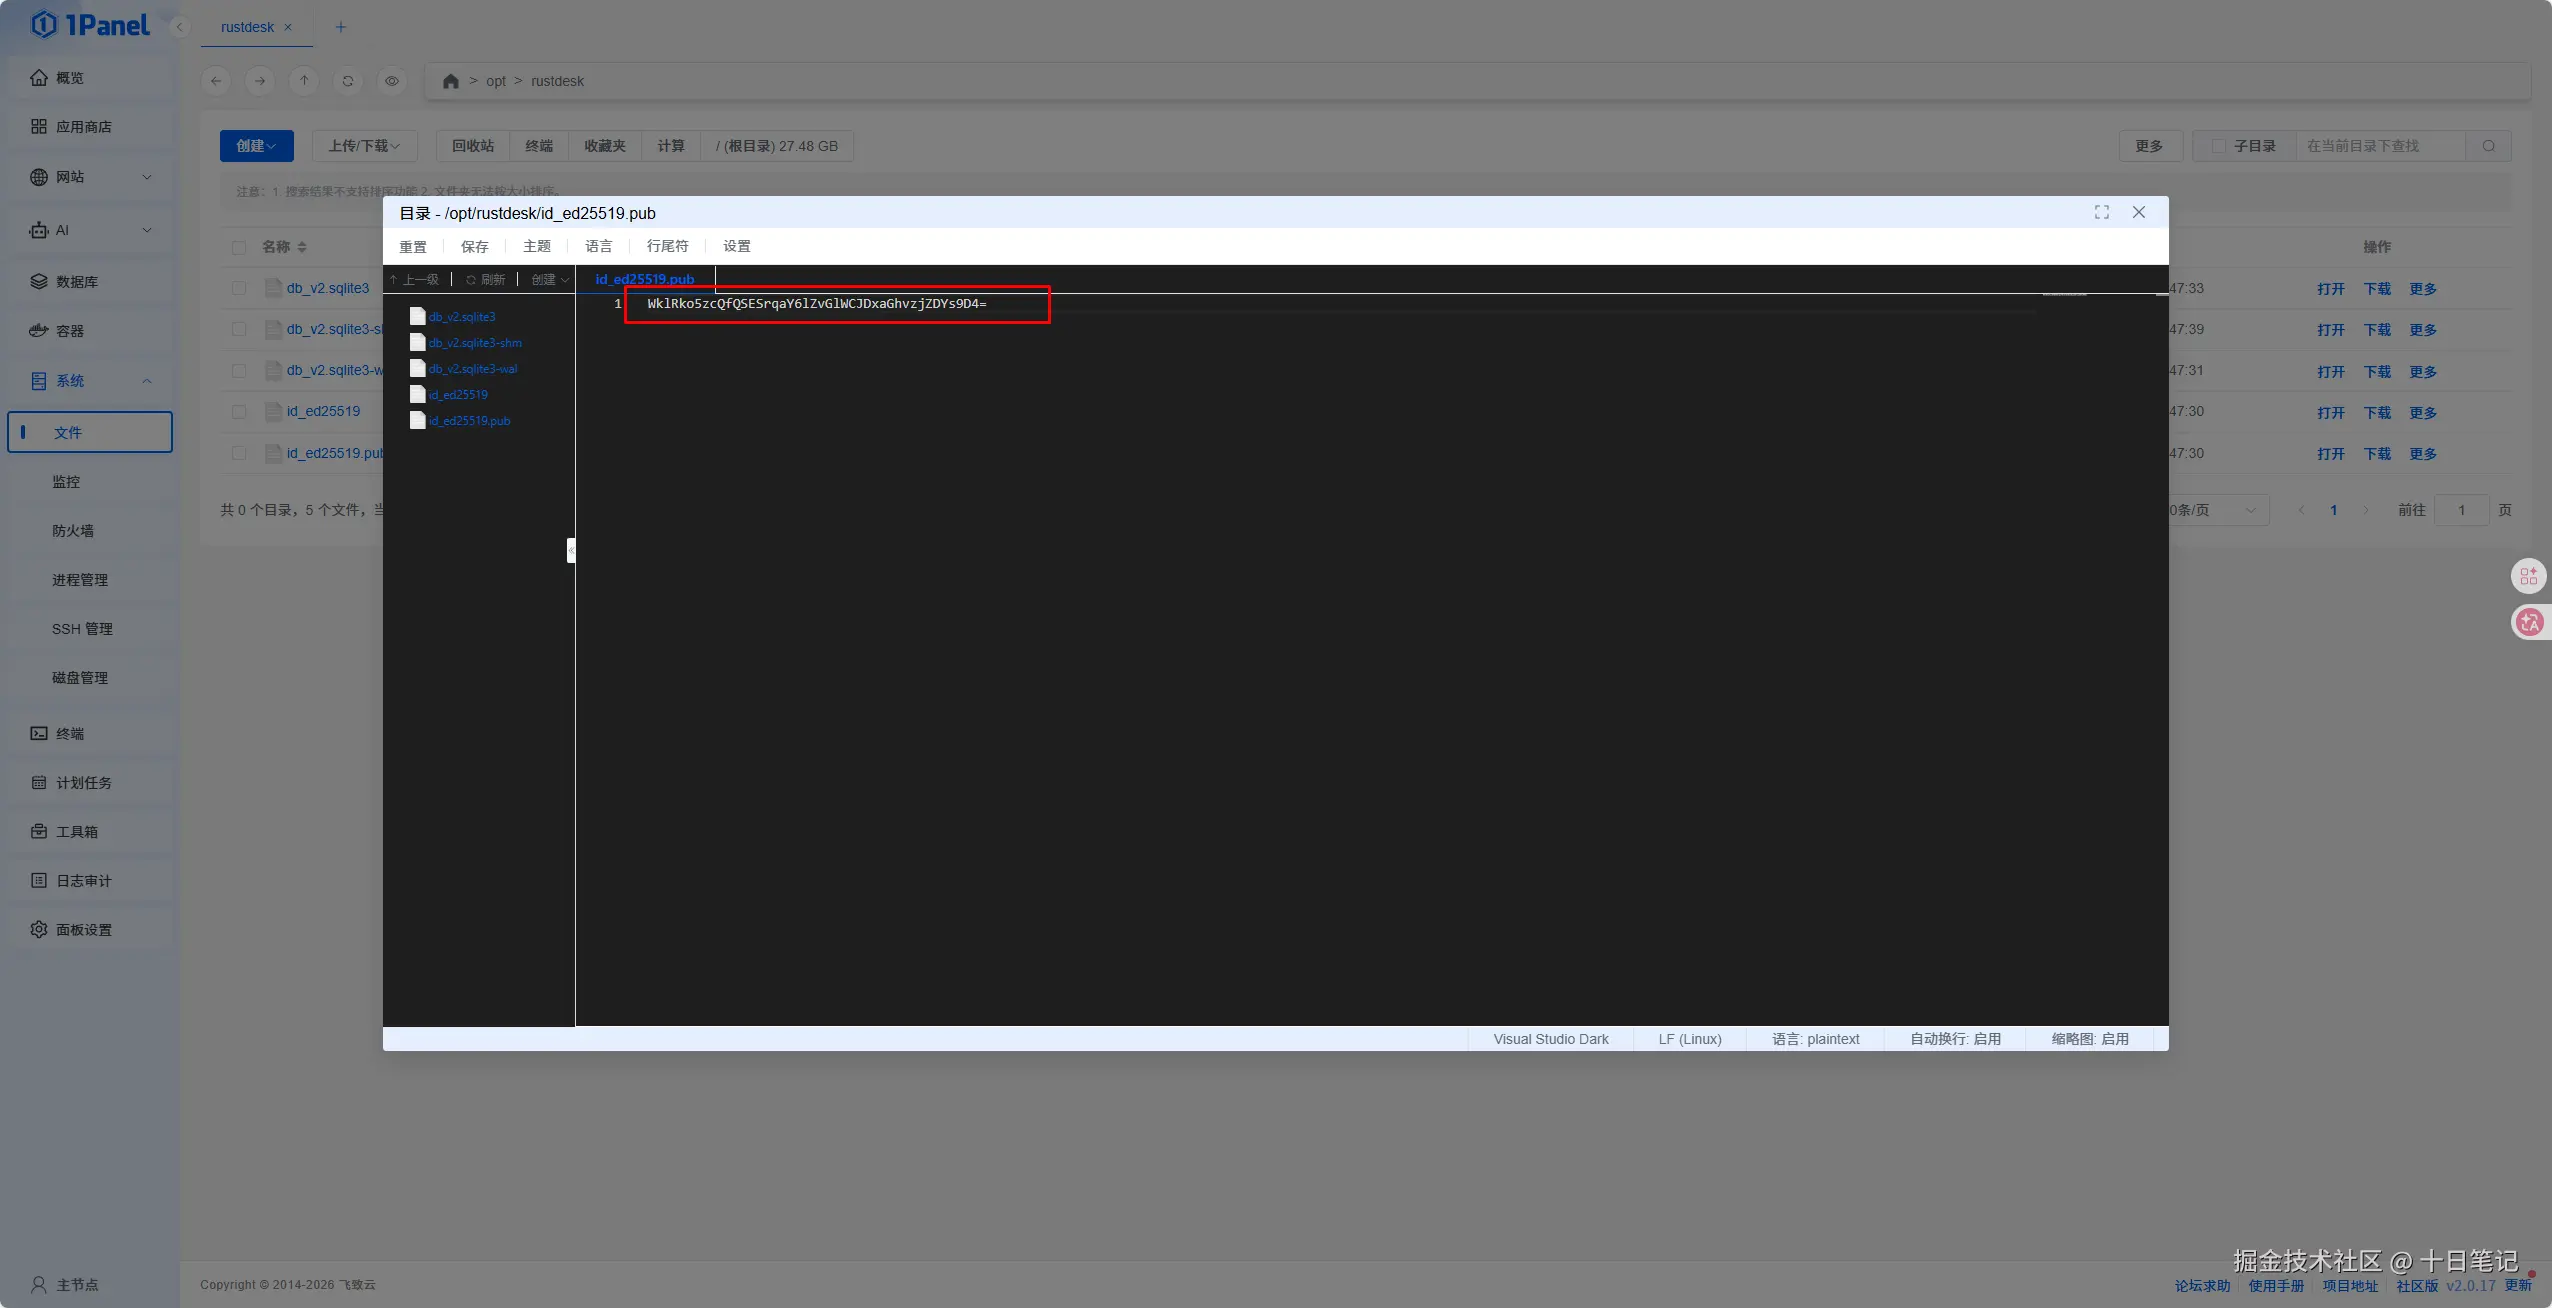Open id_ed25519 in the editor file tree
The height and width of the screenshot is (1308, 2552).
click(x=458, y=395)
